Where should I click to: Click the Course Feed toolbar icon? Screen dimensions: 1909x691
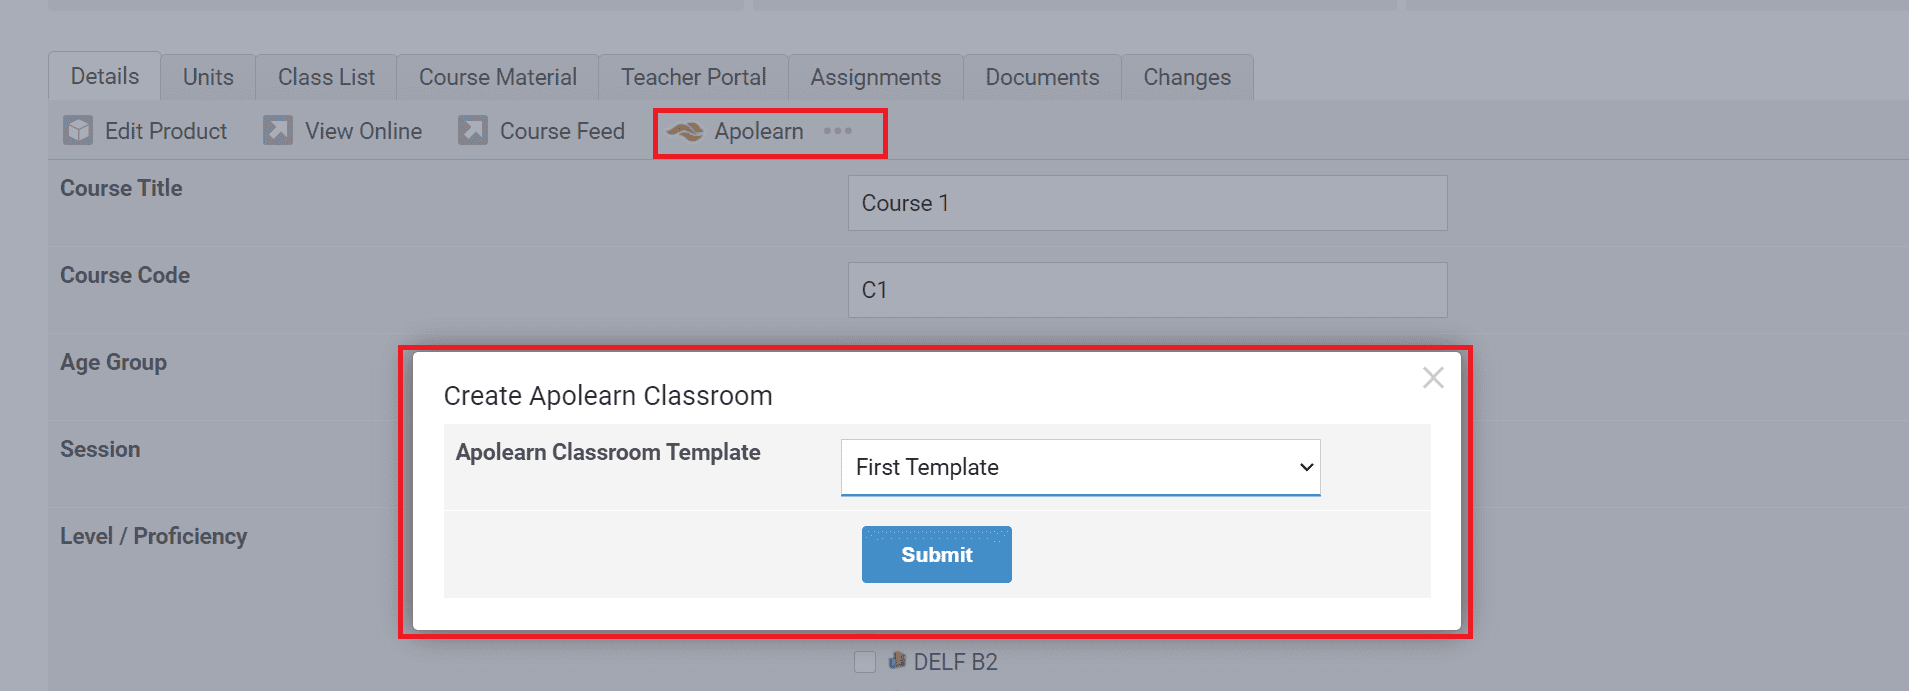tap(472, 131)
